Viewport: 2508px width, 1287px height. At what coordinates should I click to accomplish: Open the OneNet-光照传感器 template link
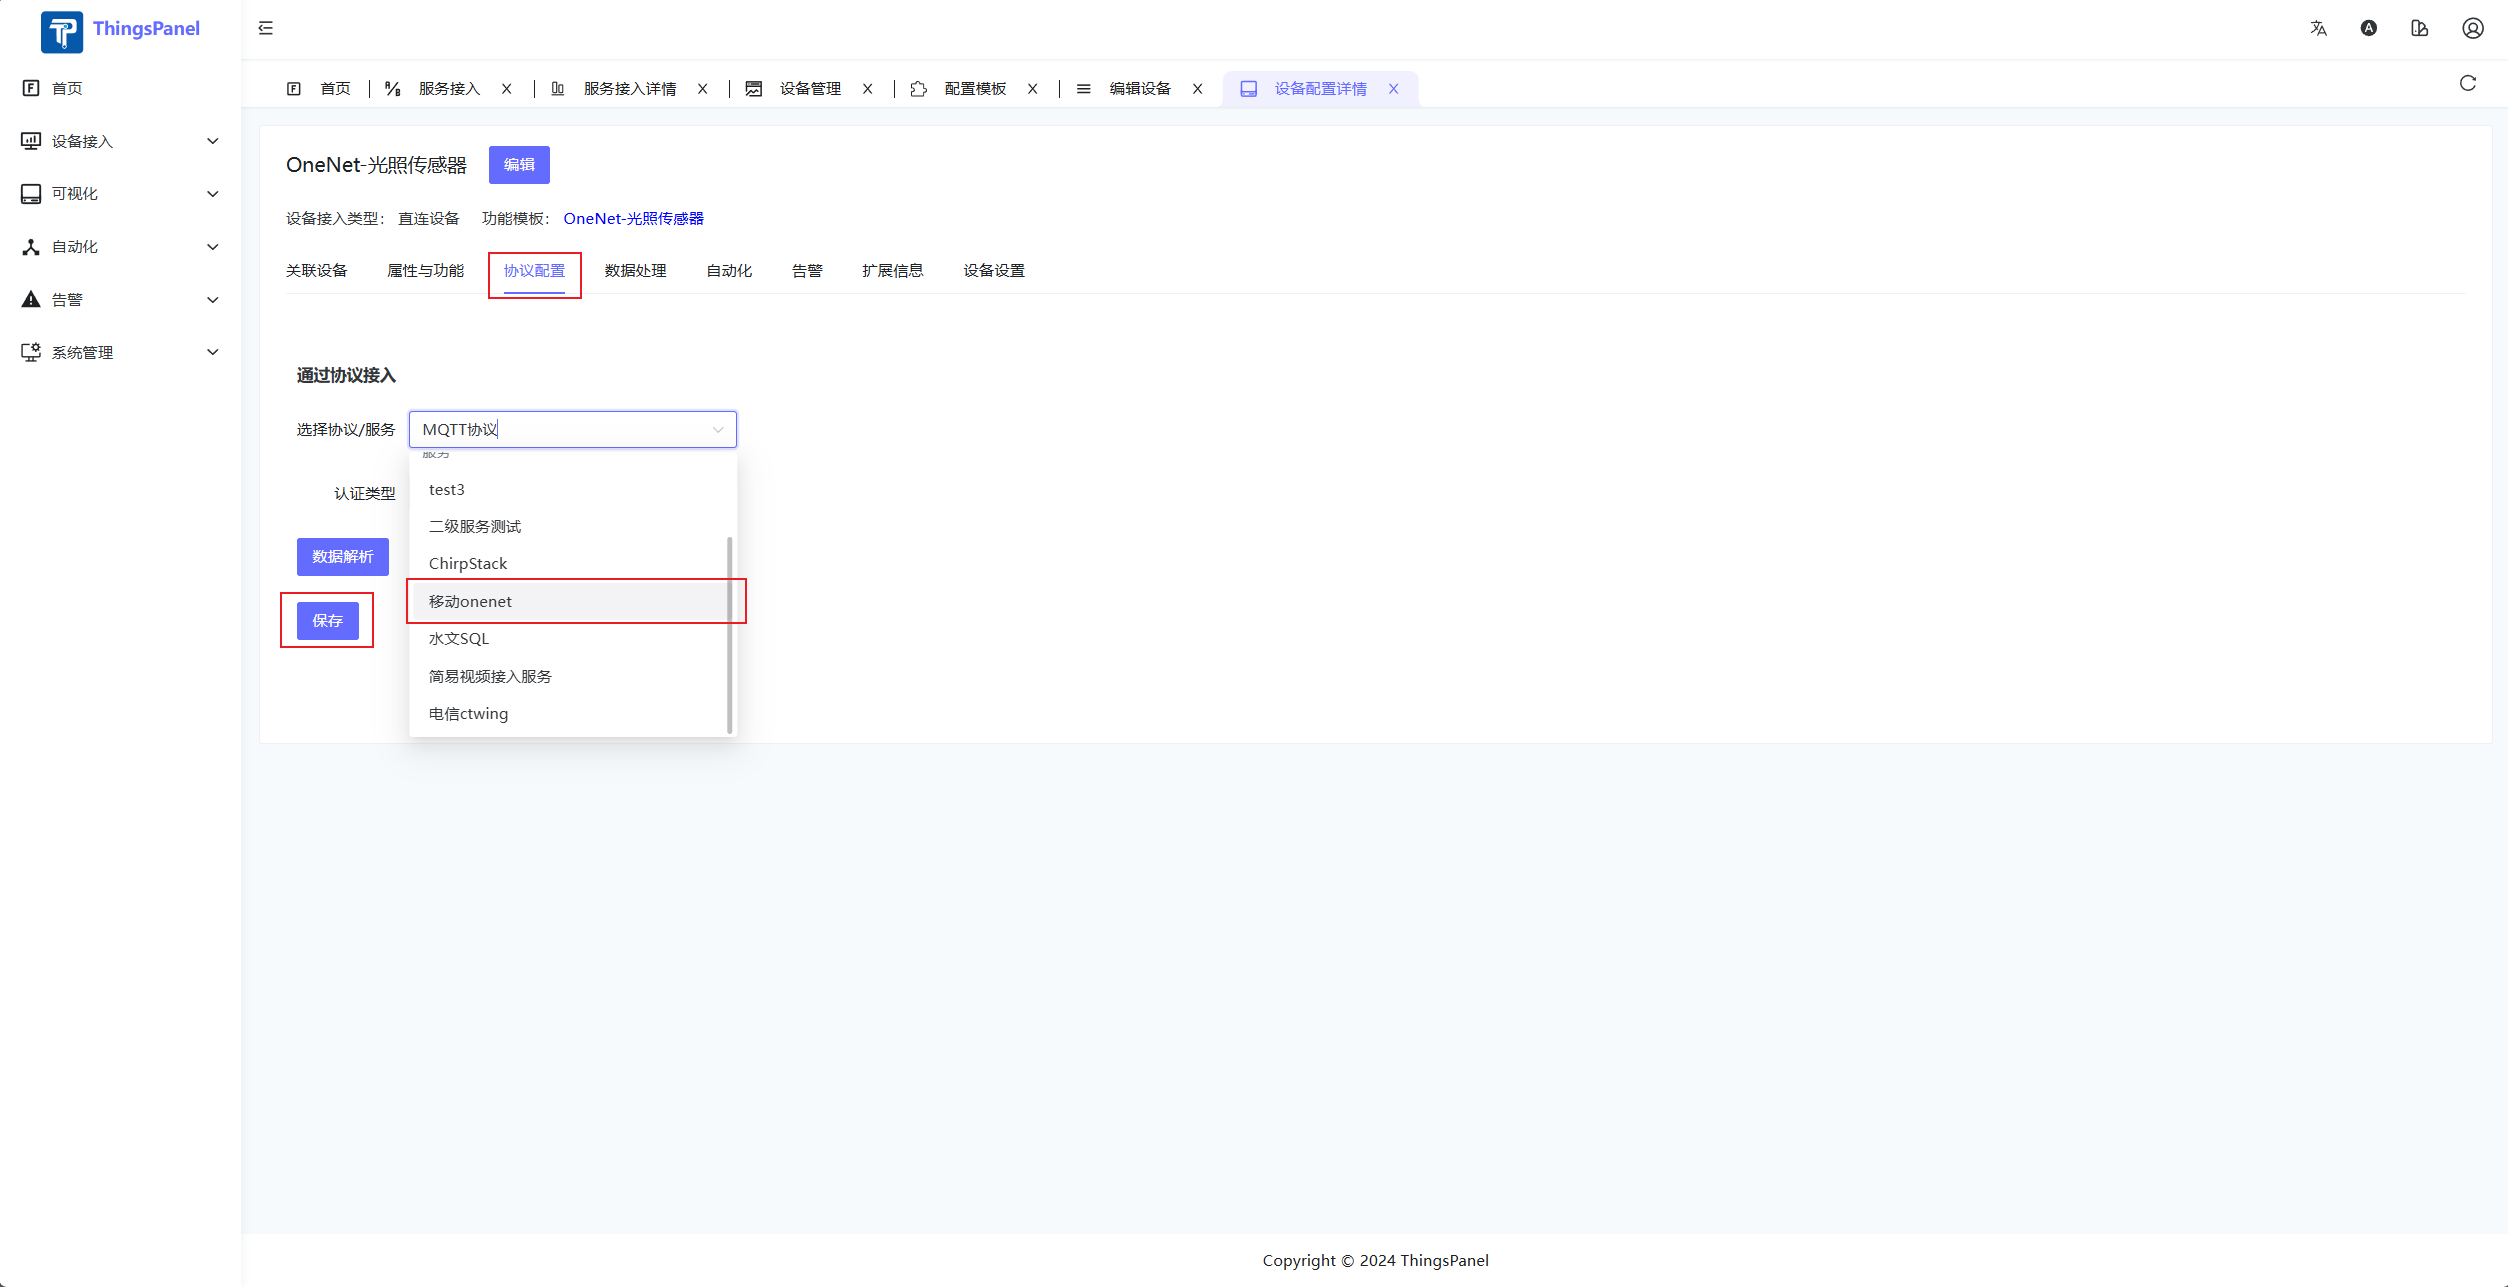click(633, 218)
